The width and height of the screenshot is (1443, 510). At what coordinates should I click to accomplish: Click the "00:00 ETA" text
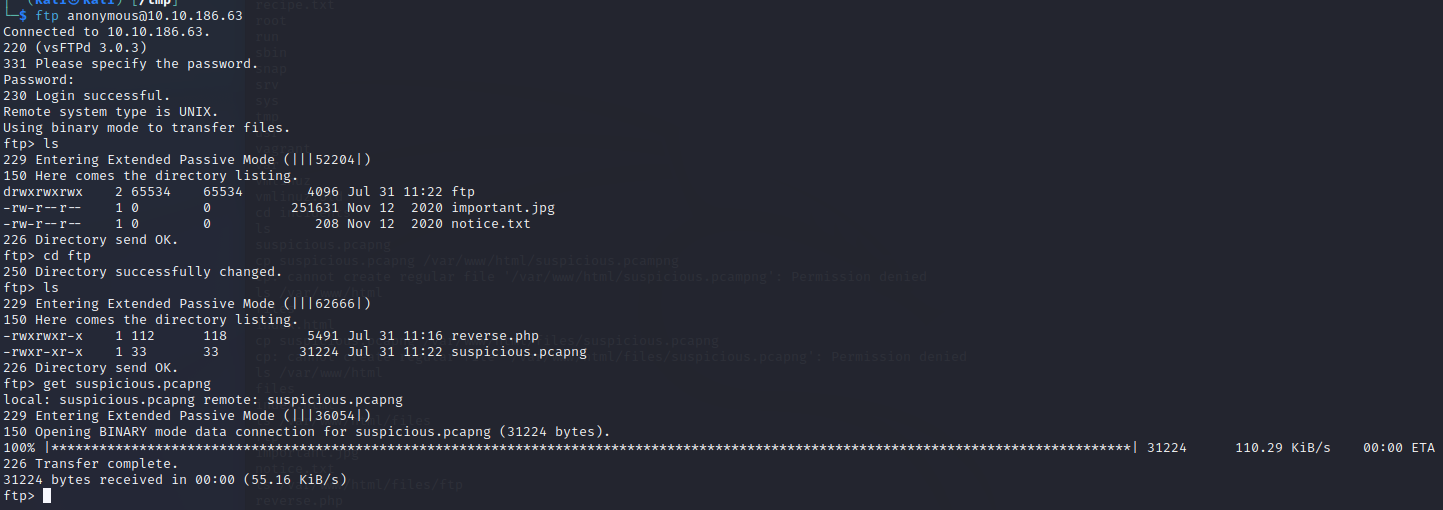point(1398,448)
